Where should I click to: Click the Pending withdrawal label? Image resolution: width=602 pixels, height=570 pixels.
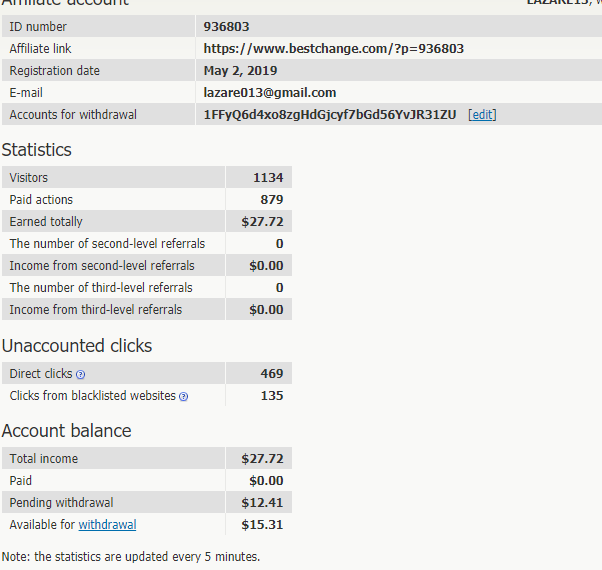61,502
